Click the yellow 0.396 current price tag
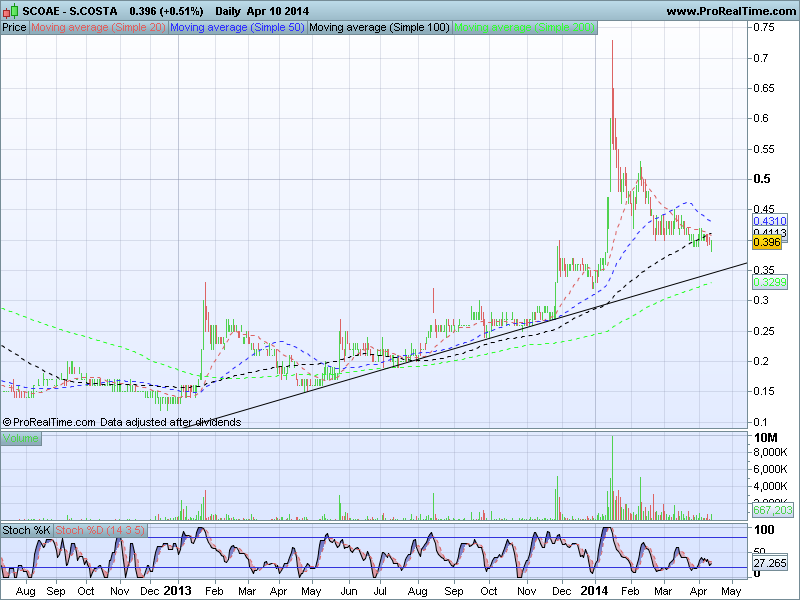Image resolution: width=800 pixels, height=600 pixels. 766,243
